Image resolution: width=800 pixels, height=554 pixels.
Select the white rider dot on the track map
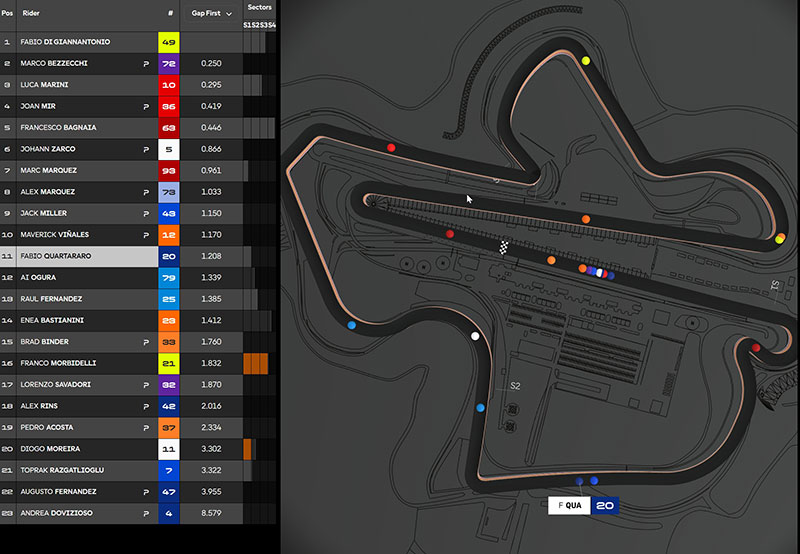(x=475, y=336)
